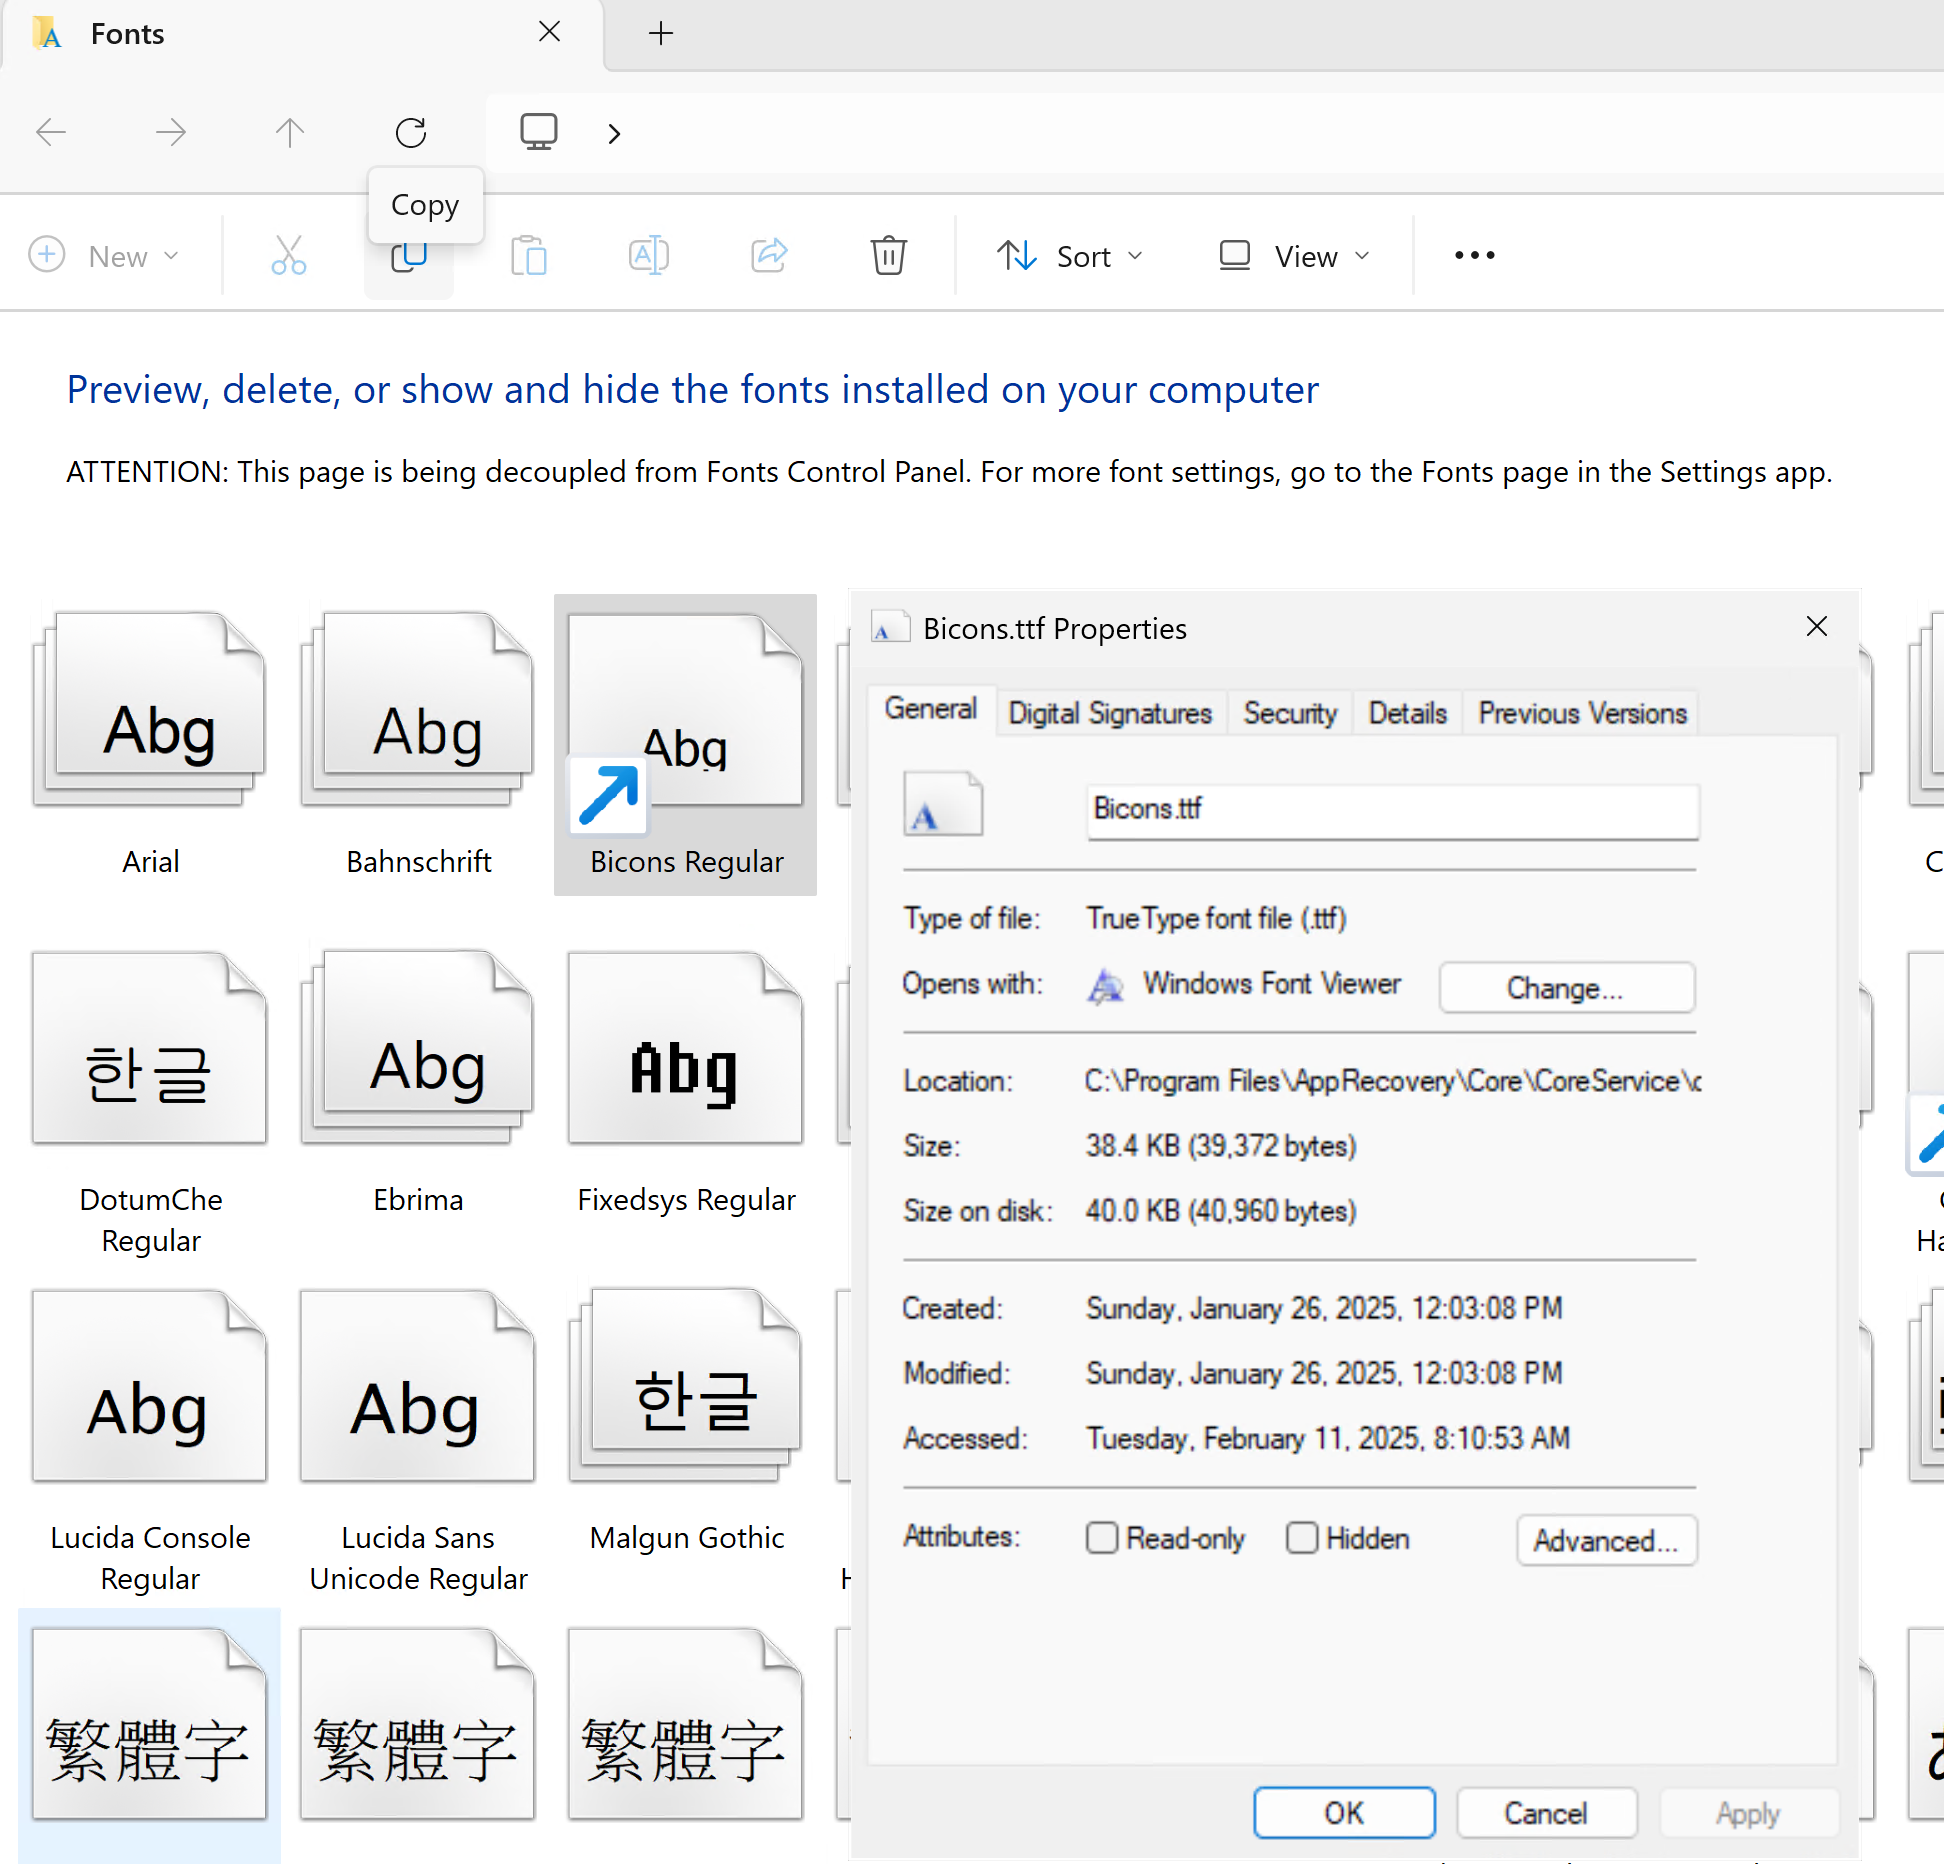Click the Delete icon in the toolbar
Screen dimensions: 1944x1864
888,255
